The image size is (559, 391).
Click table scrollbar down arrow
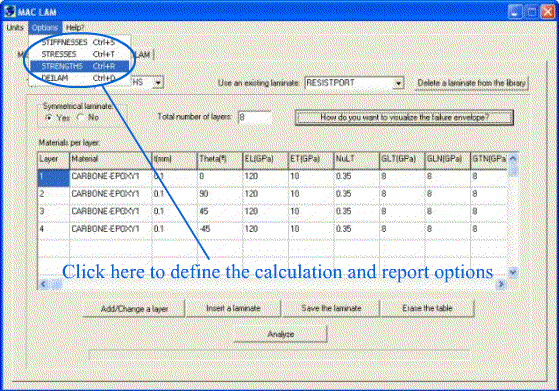pos(513,273)
